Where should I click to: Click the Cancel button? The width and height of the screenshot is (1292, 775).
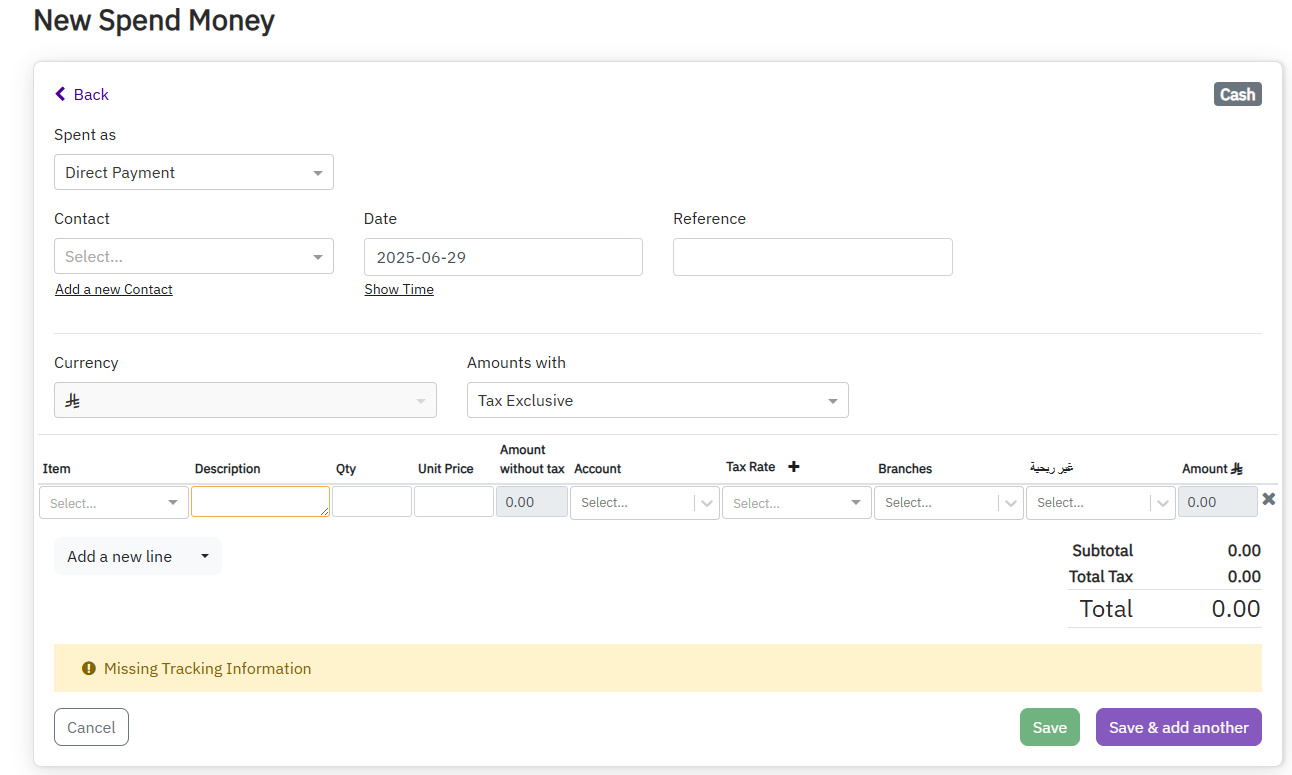pyautogui.click(x=91, y=727)
